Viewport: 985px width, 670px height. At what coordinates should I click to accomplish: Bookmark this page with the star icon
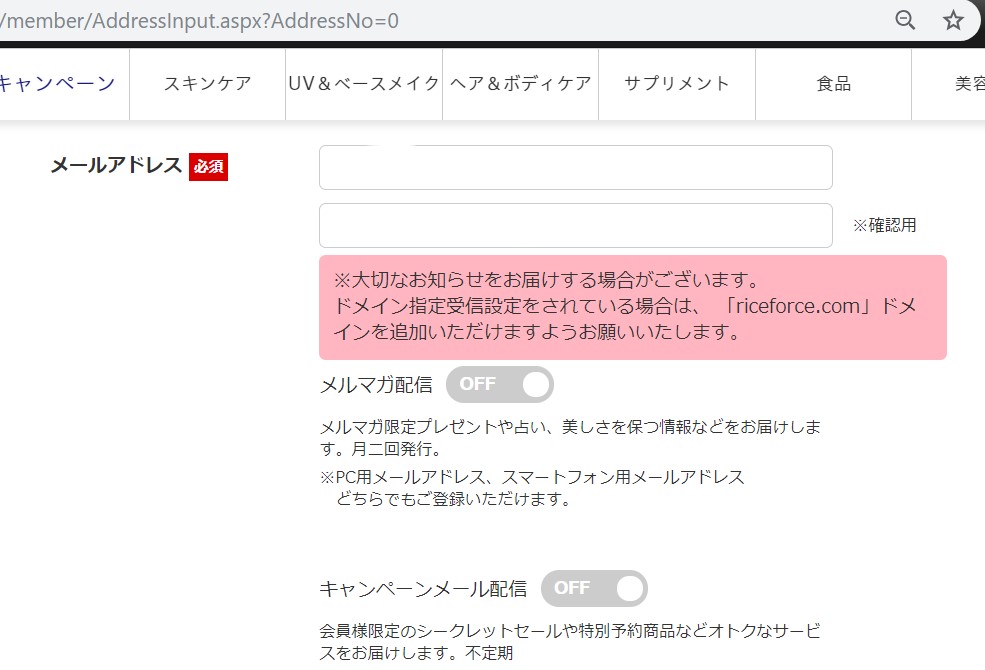tap(953, 20)
